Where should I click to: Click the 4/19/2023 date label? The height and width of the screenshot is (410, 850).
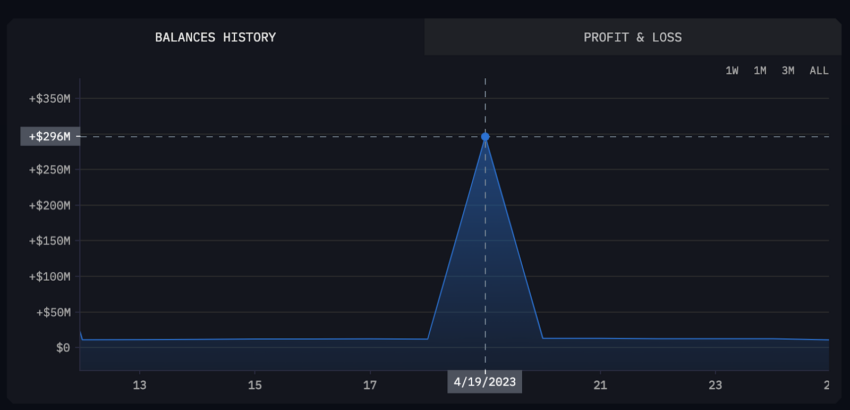click(485, 382)
